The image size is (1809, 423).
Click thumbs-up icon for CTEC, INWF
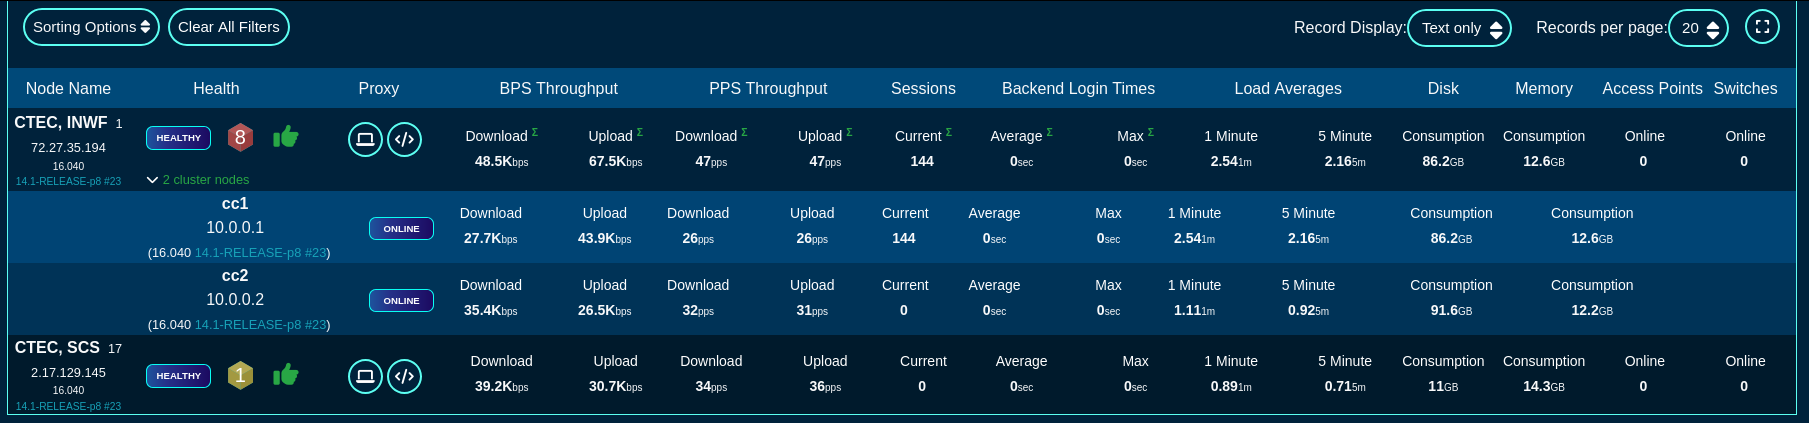point(286,137)
